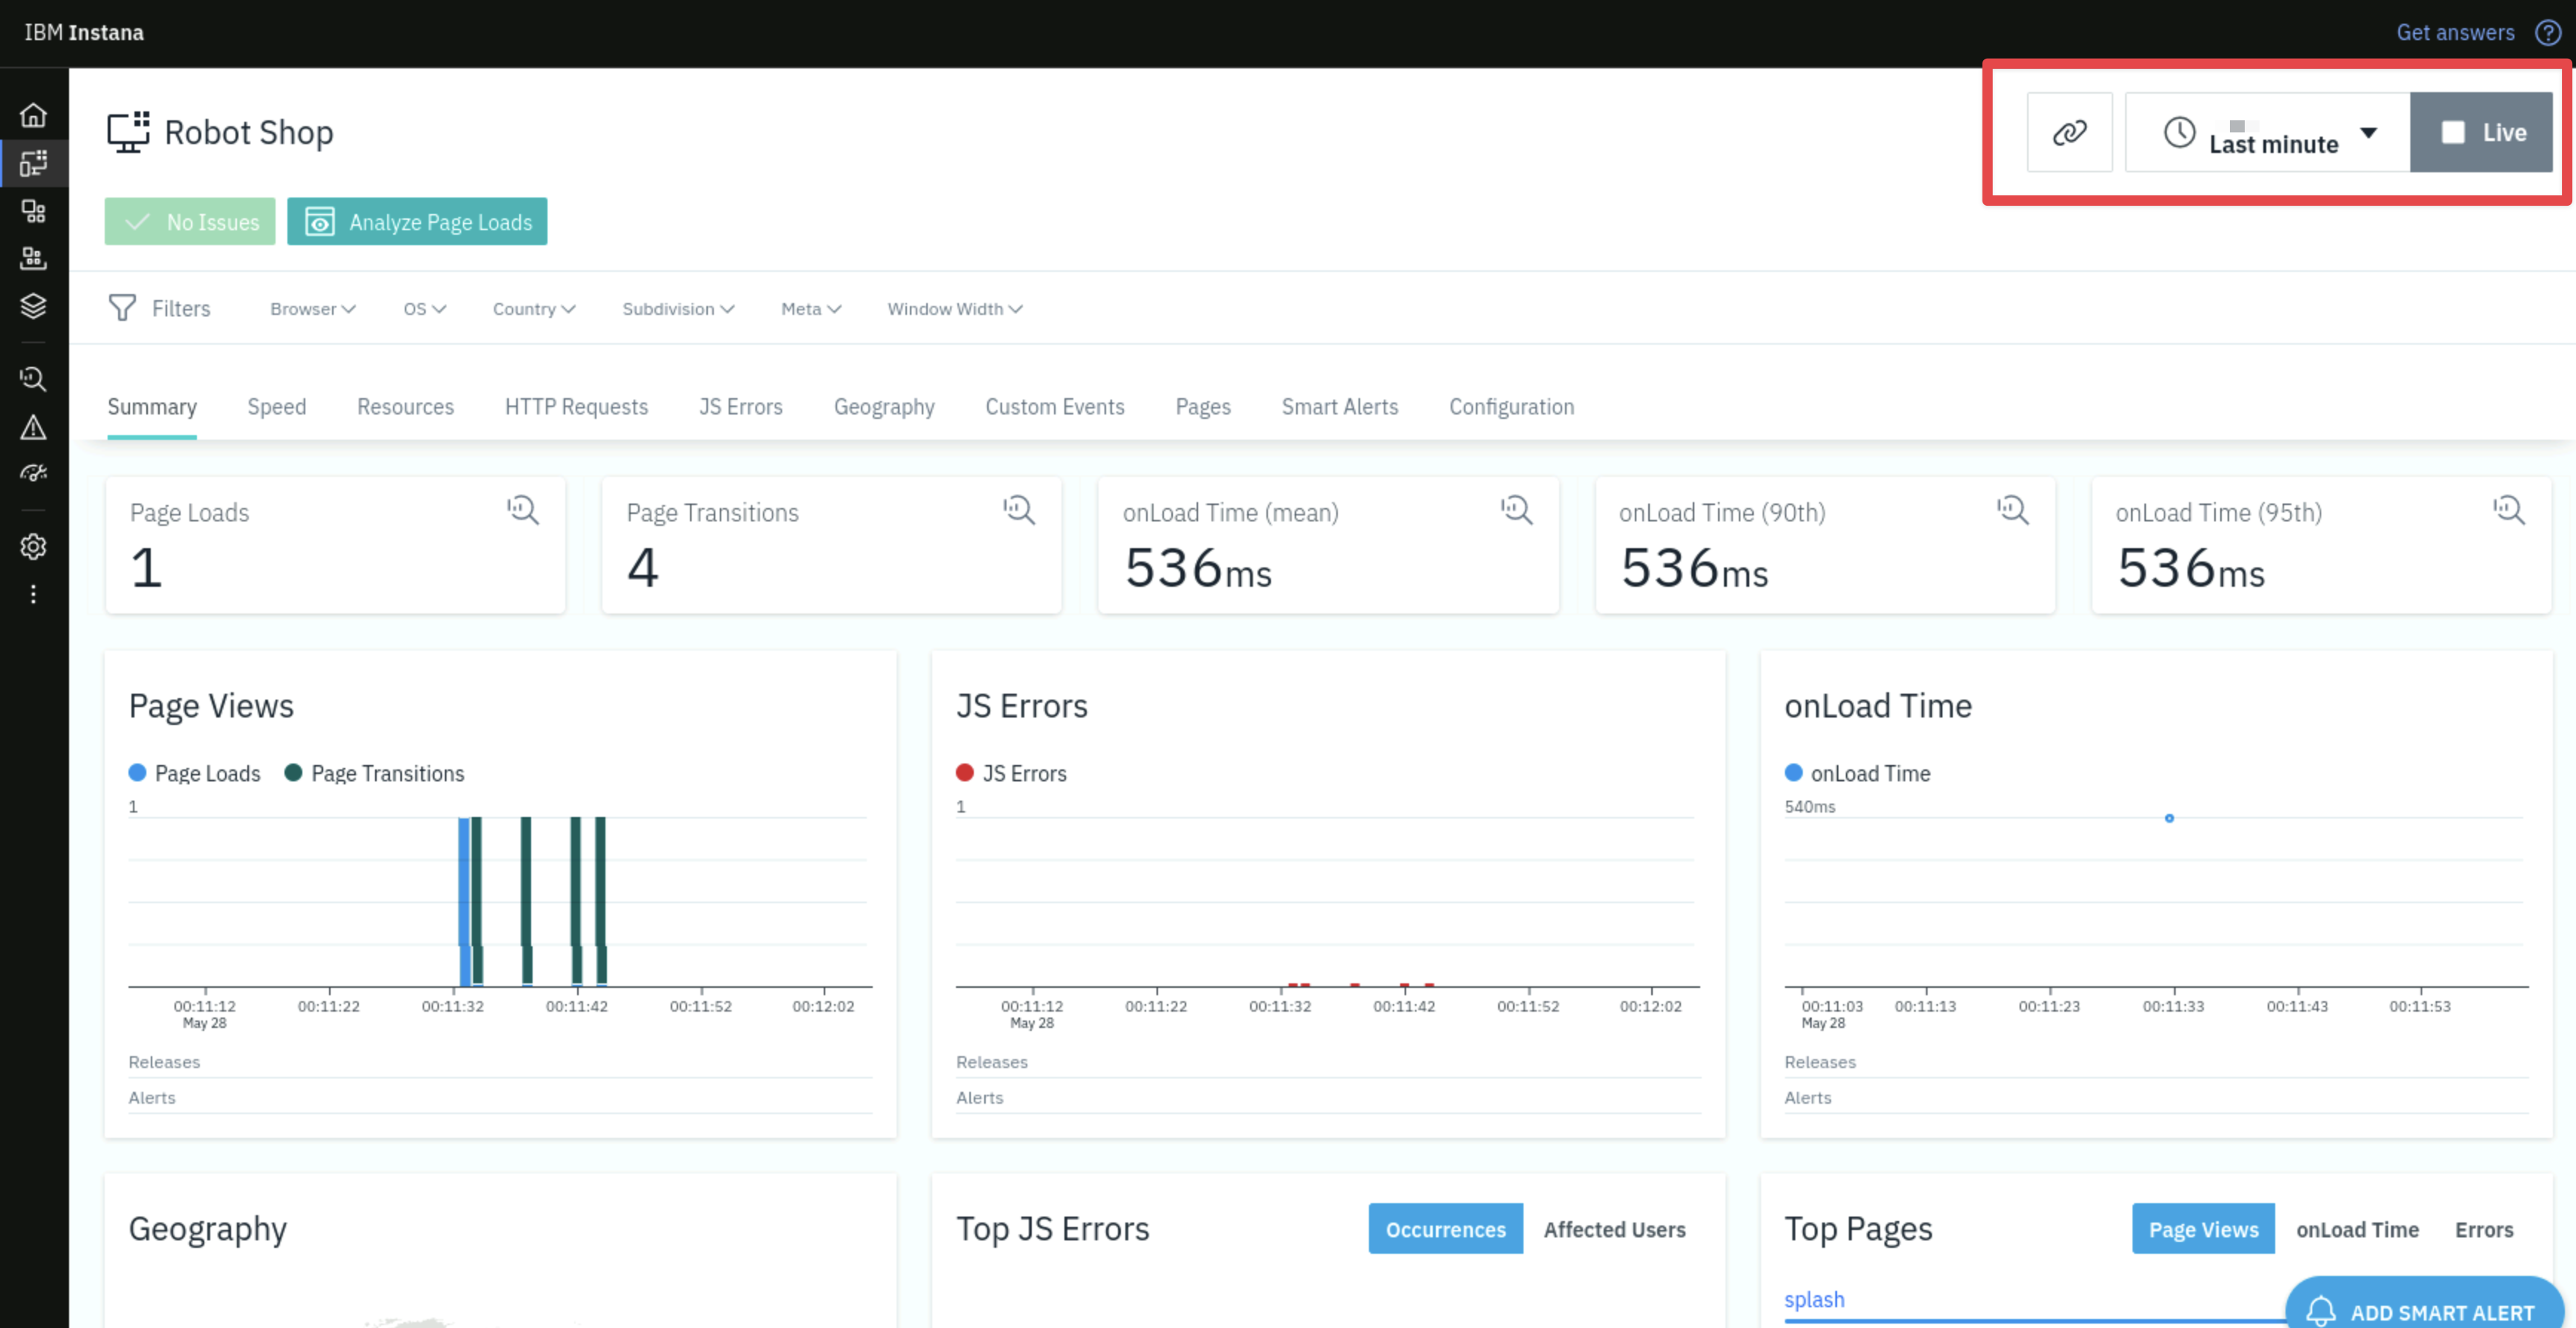The image size is (2576, 1328).
Task: Expand the Browser filter dropdown
Action: click(x=312, y=308)
